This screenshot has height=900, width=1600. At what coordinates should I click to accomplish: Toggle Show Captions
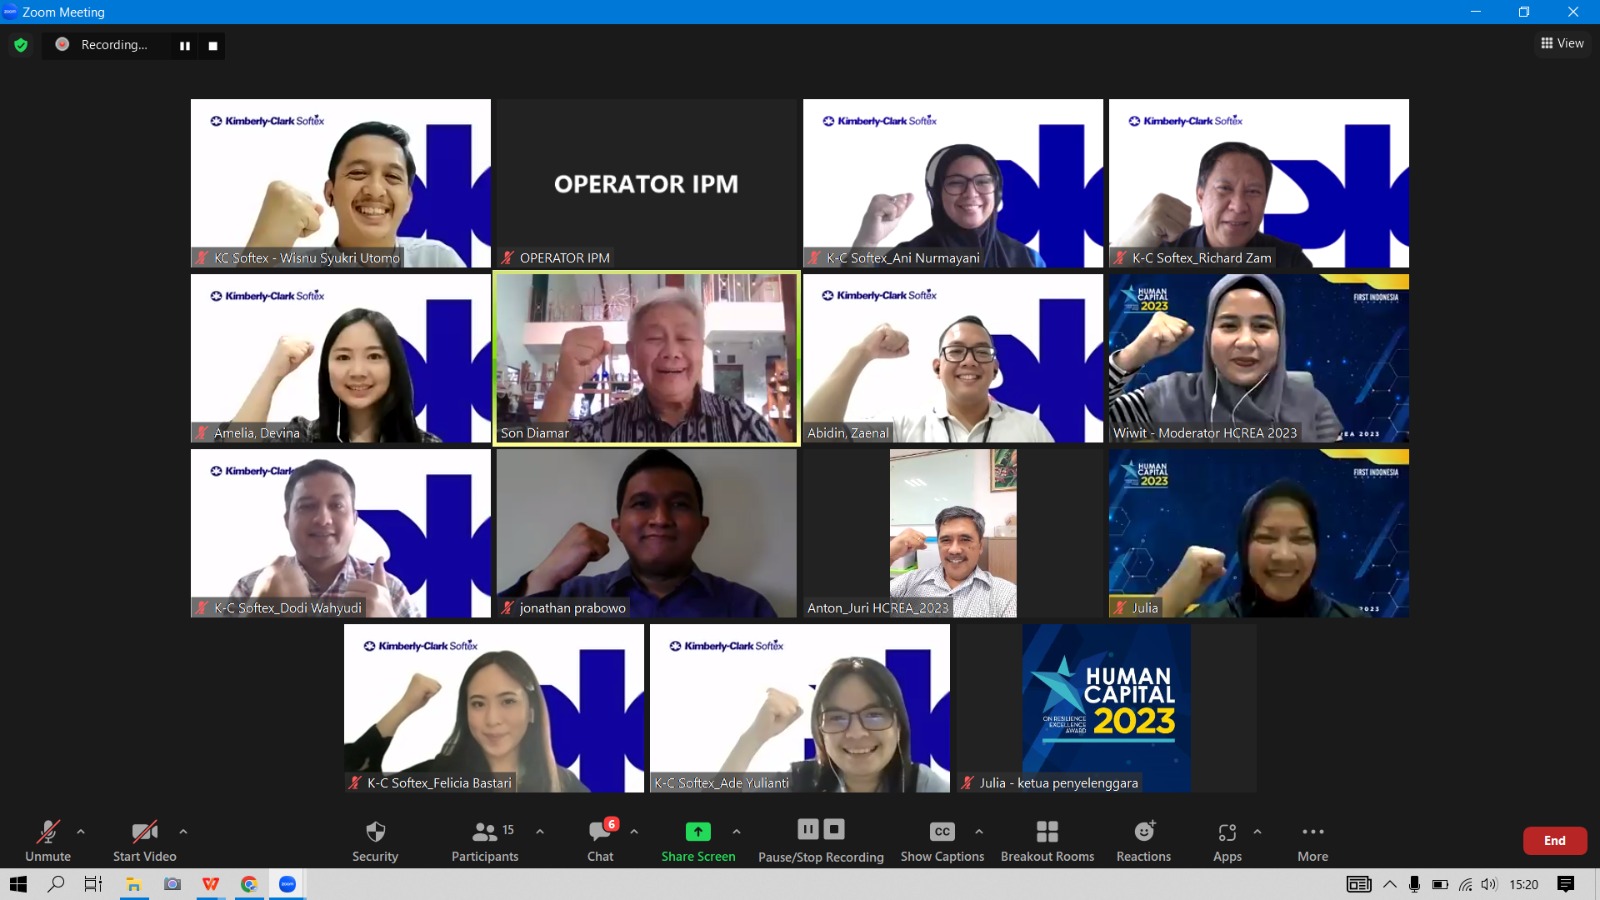942,832
